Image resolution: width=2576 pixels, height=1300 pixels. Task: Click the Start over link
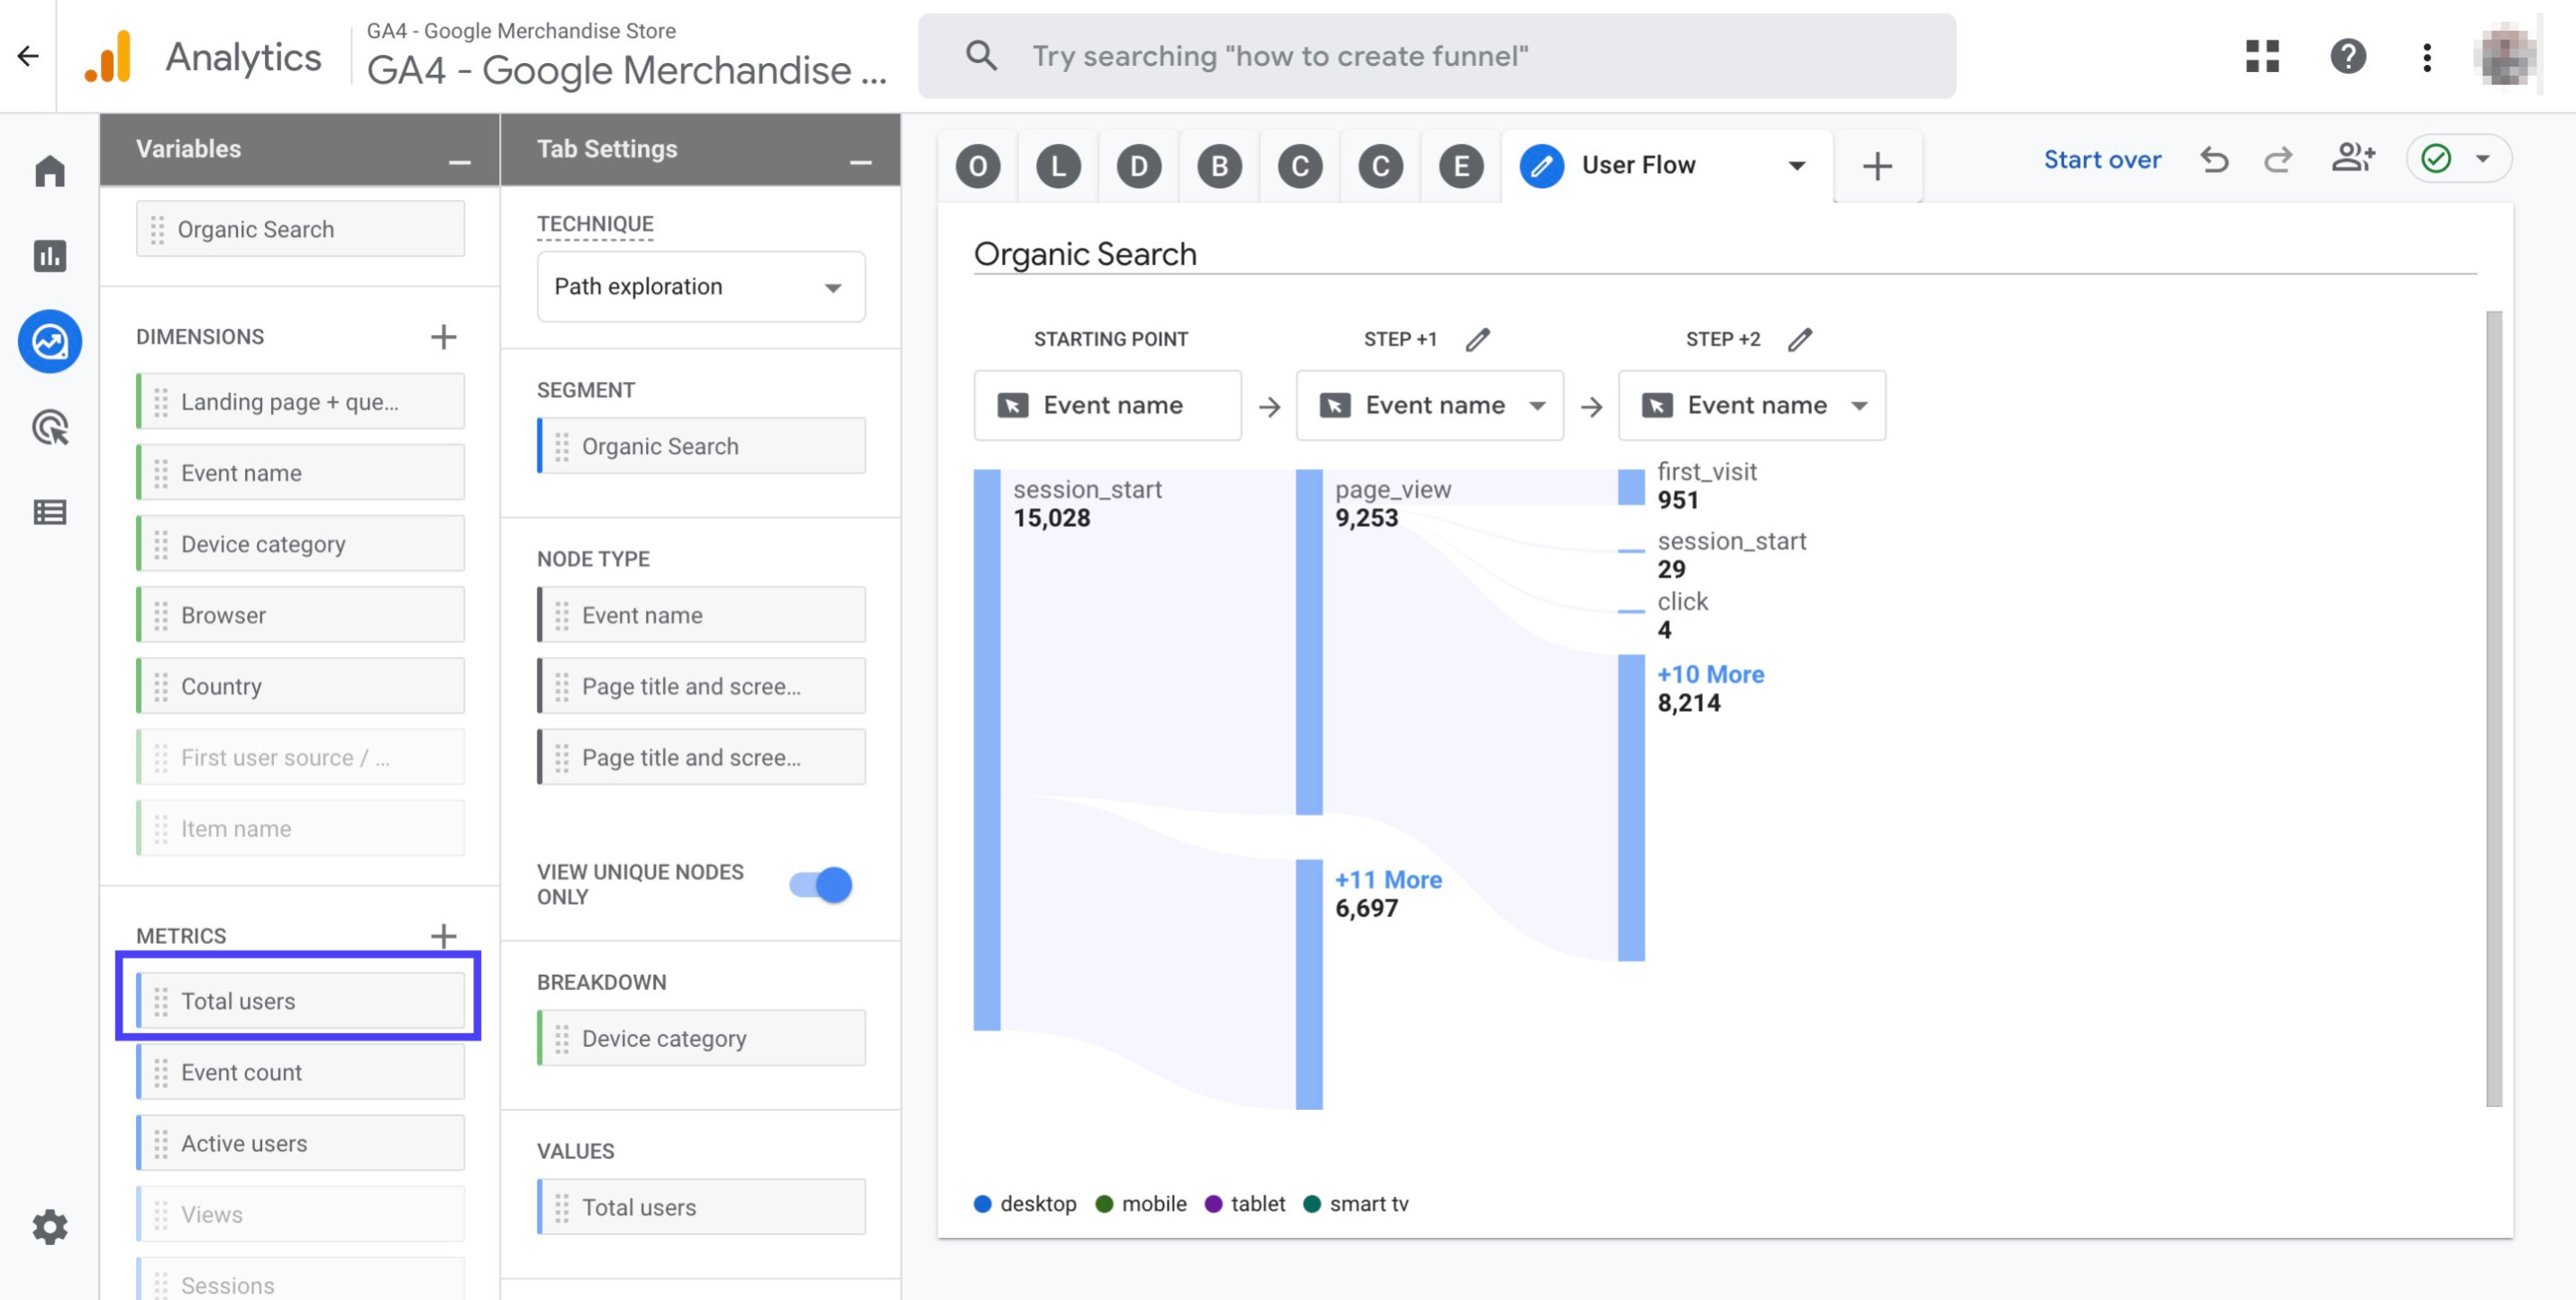point(2102,159)
